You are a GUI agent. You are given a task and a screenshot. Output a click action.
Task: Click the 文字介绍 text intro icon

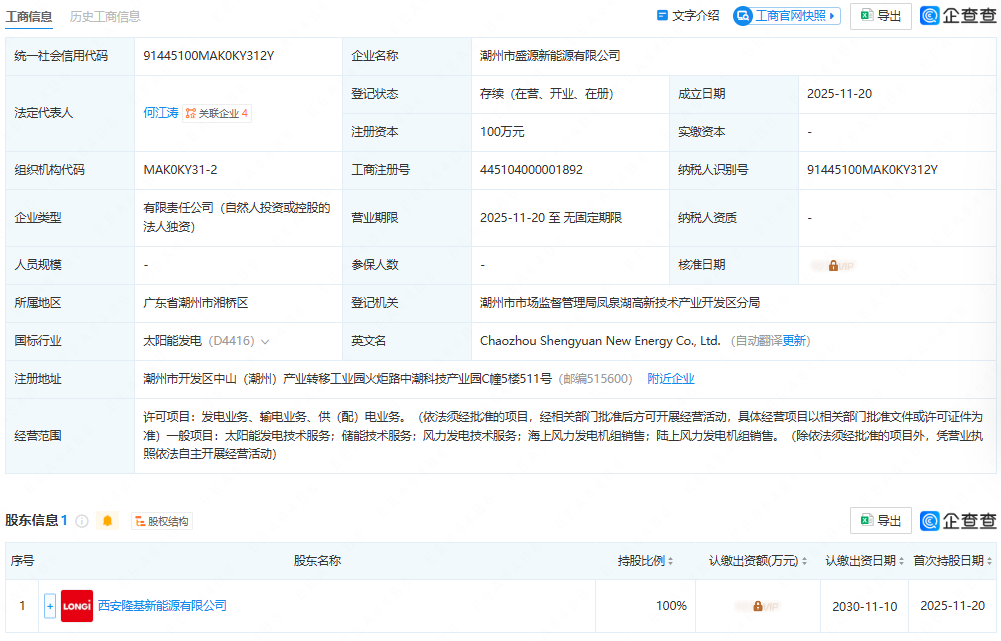(x=662, y=16)
